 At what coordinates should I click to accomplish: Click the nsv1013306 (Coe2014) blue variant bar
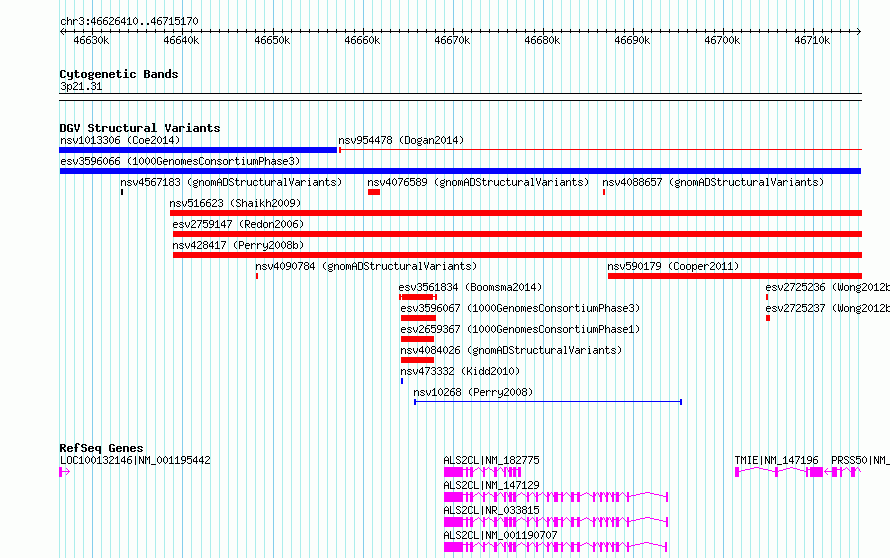tap(198, 150)
